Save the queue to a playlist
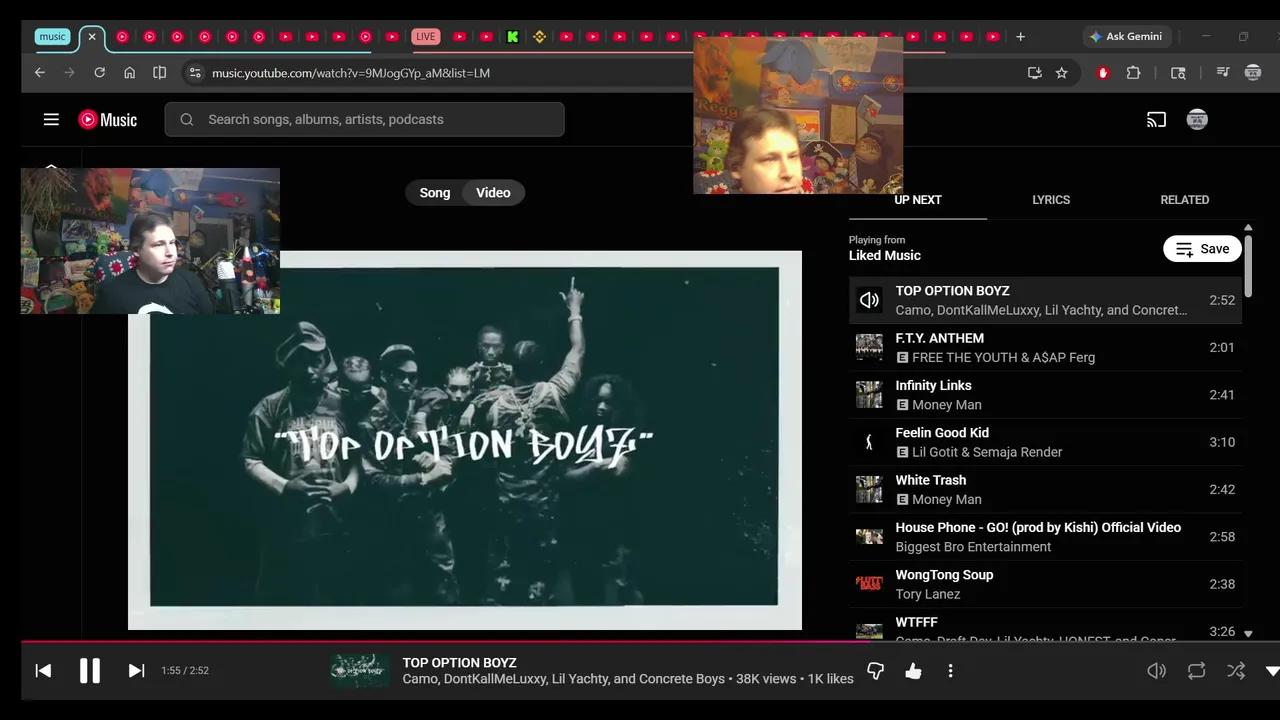Image resolution: width=1280 pixels, height=720 pixels. (1202, 249)
